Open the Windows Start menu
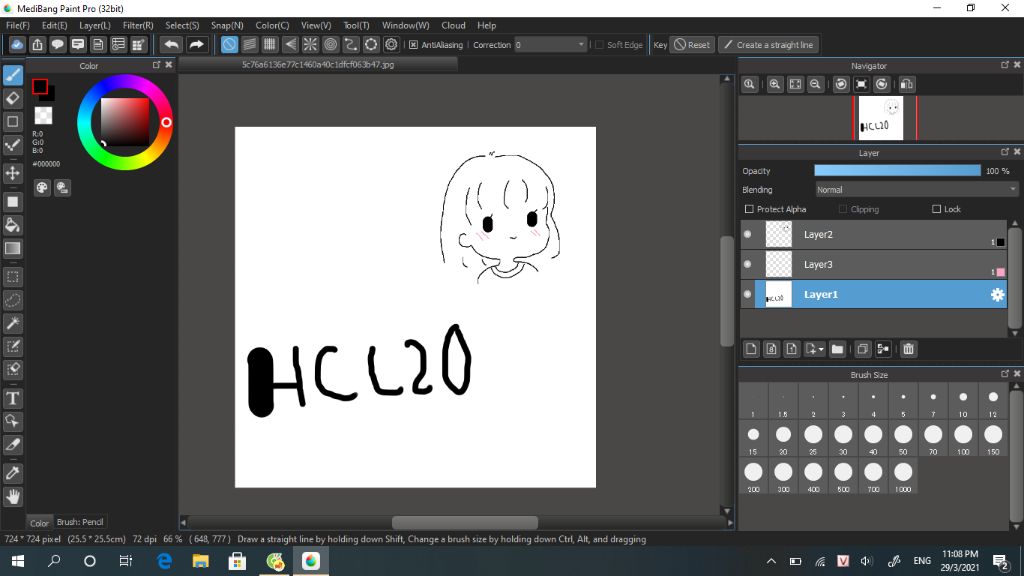Image resolution: width=1024 pixels, height=576 pixels. (18, 561)
